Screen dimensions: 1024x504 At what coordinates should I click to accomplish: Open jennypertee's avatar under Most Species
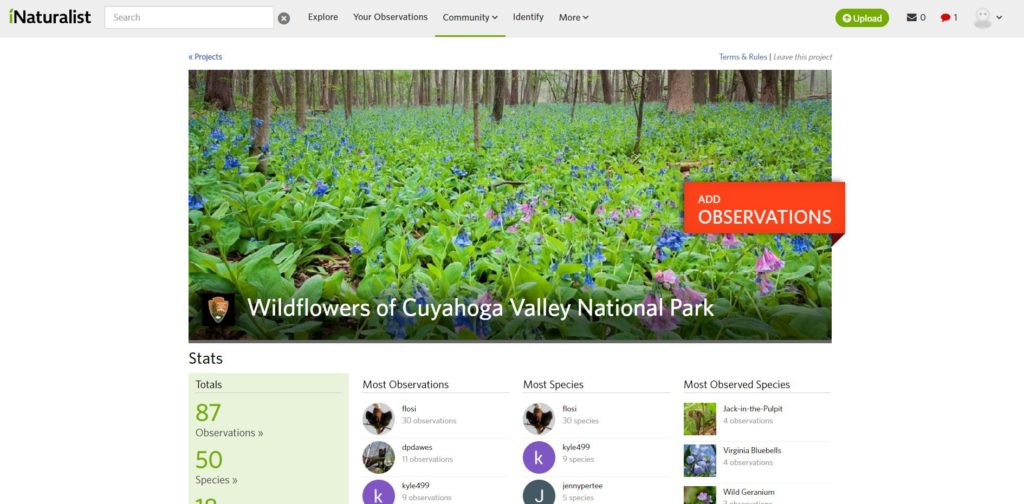(x=539, y=492)
